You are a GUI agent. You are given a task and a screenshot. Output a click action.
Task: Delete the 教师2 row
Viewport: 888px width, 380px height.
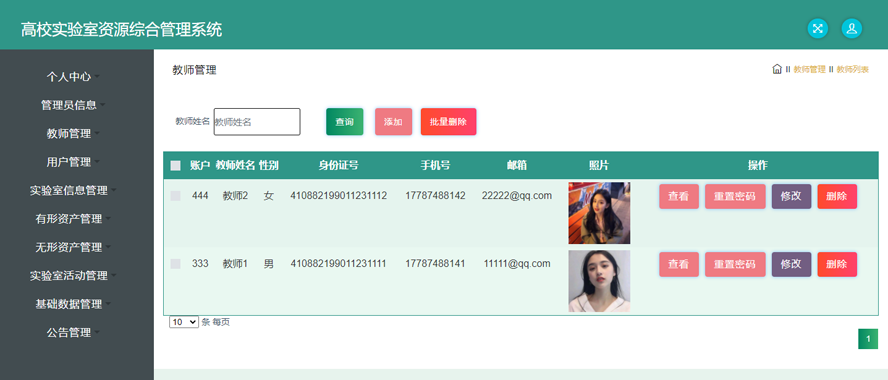point(837,197)
